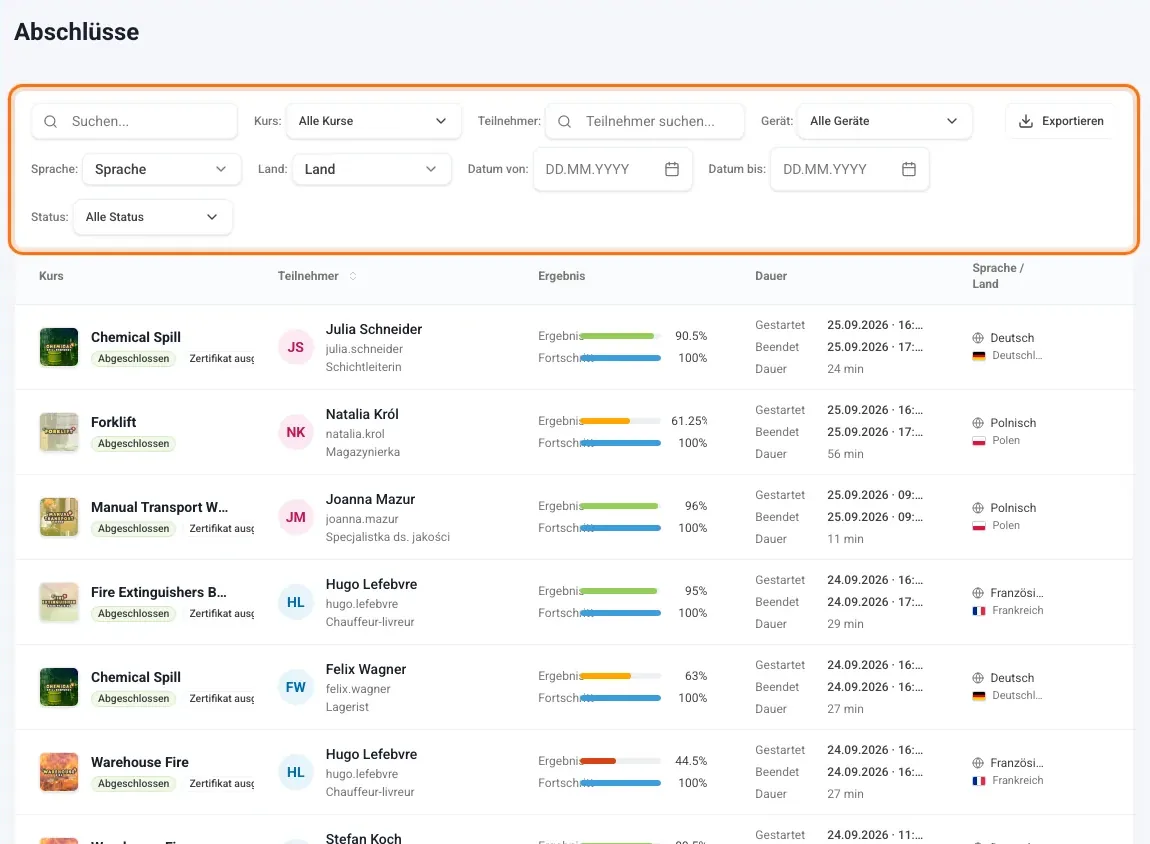The image size is (1150, 844).
Task: Click the Polish flag in Natalia Król row
Action: 978,441
